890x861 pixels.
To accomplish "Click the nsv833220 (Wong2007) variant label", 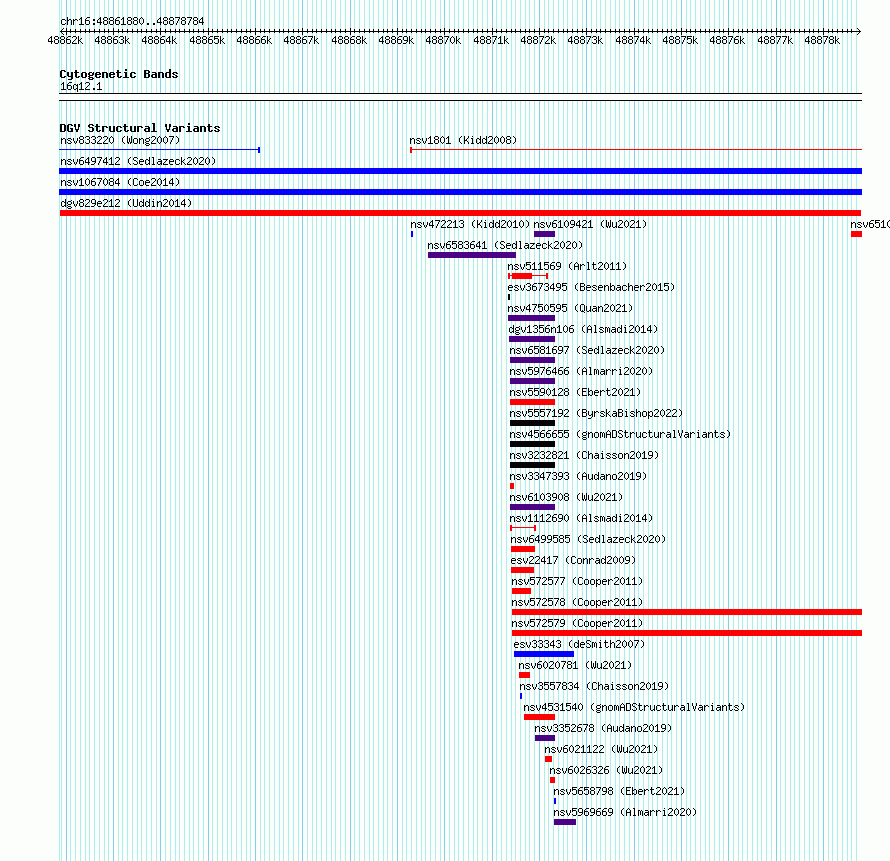I will pos(120,140).
